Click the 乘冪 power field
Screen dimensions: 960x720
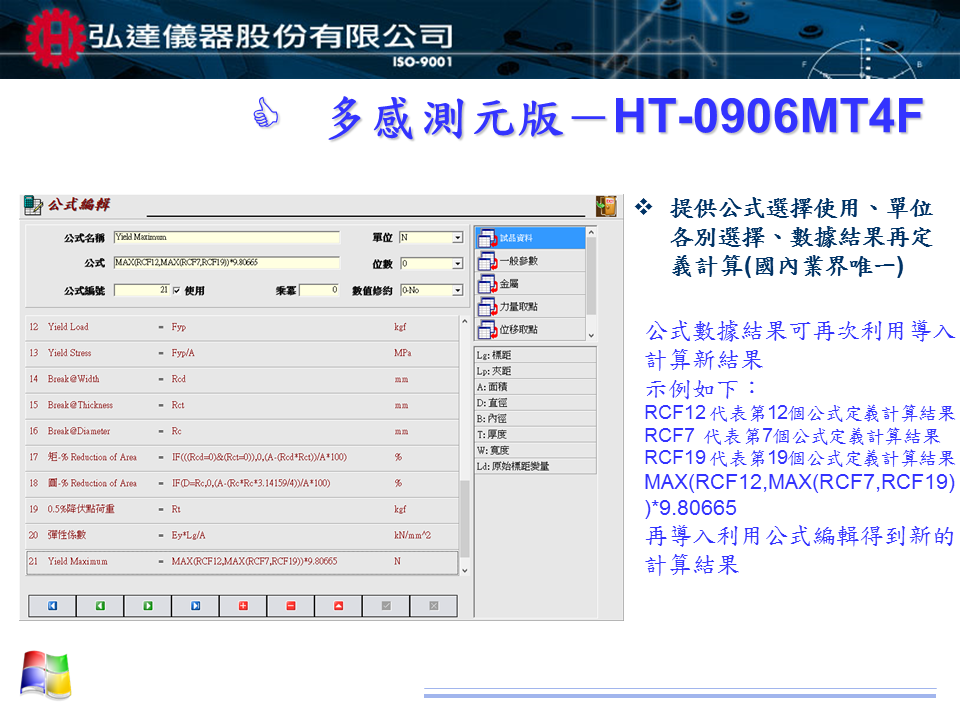(319, 290)
